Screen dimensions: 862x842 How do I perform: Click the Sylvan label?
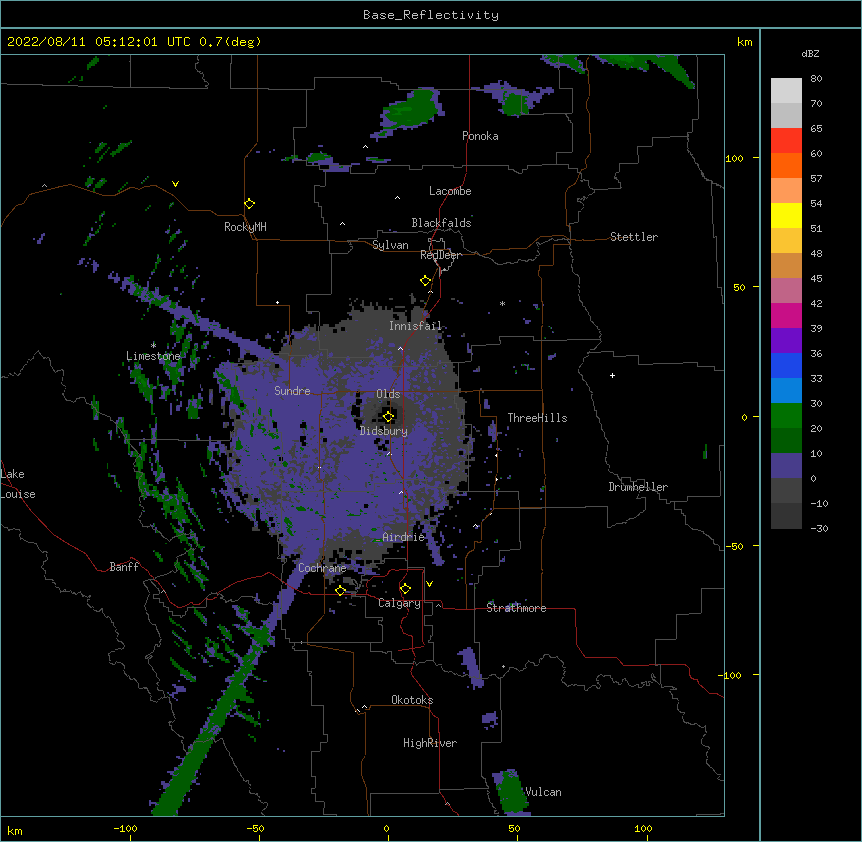tap(390, 245)
